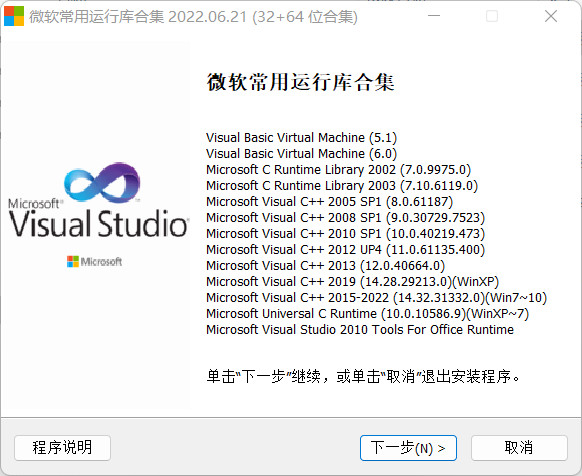582x476 pixels.
Task: Select the Visual Basic Virtual Machine (5.1) line
Action: coord(301,138)
